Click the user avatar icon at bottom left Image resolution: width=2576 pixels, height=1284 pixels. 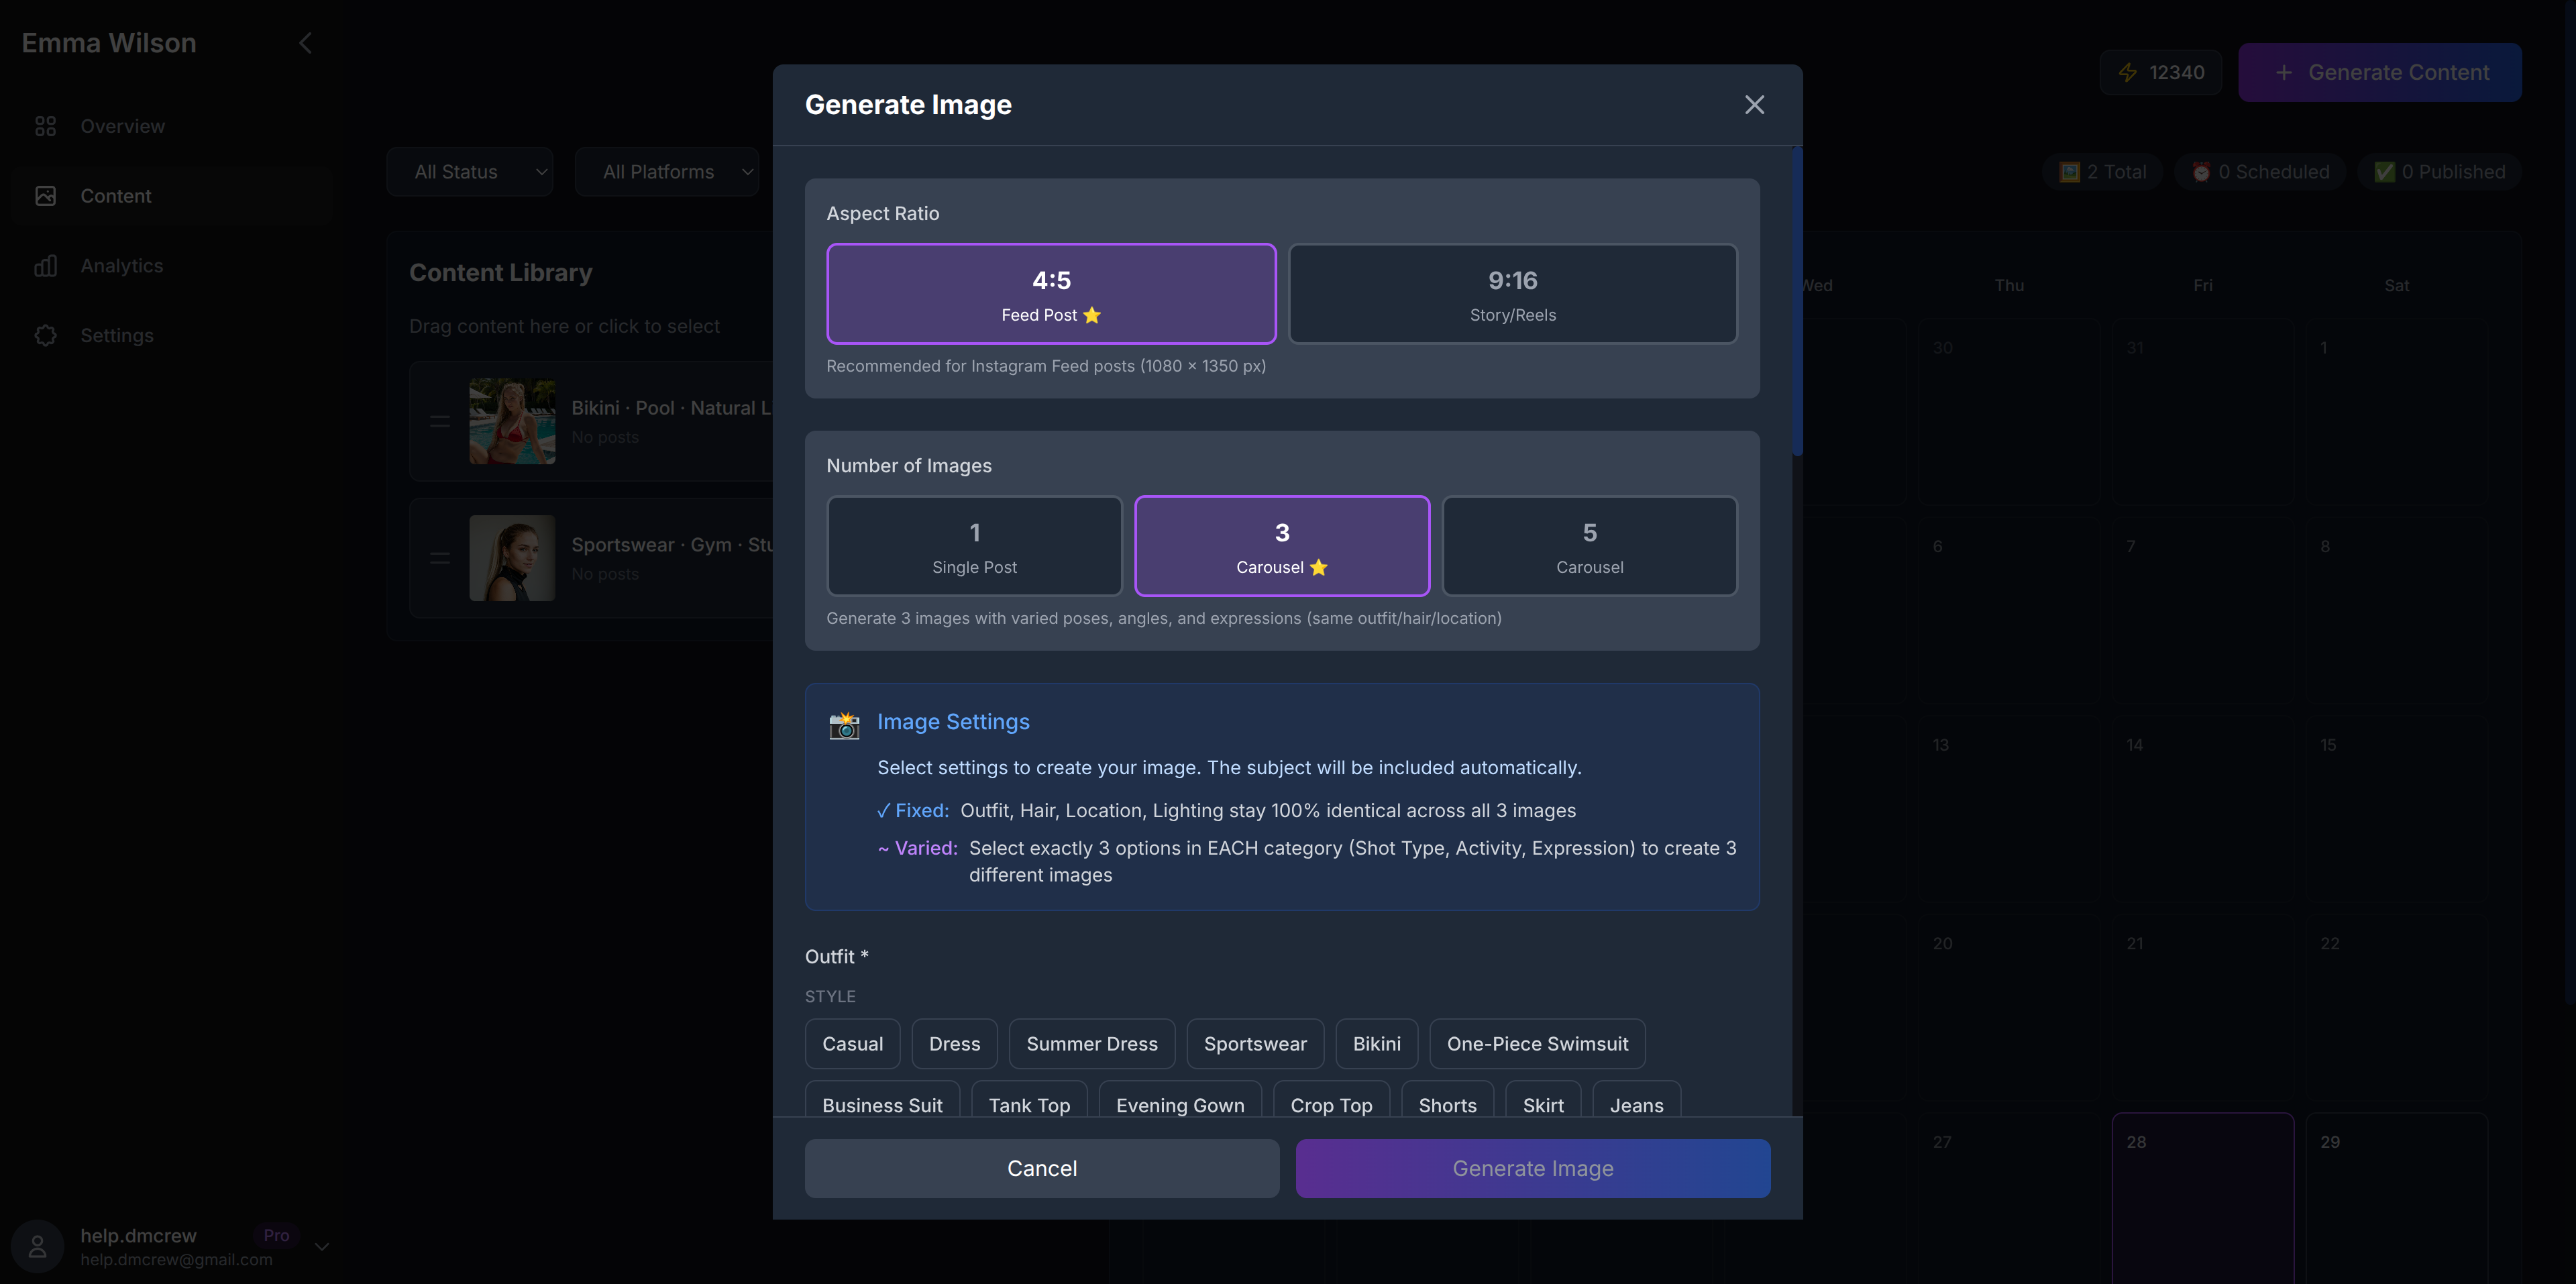[37, 1246]
